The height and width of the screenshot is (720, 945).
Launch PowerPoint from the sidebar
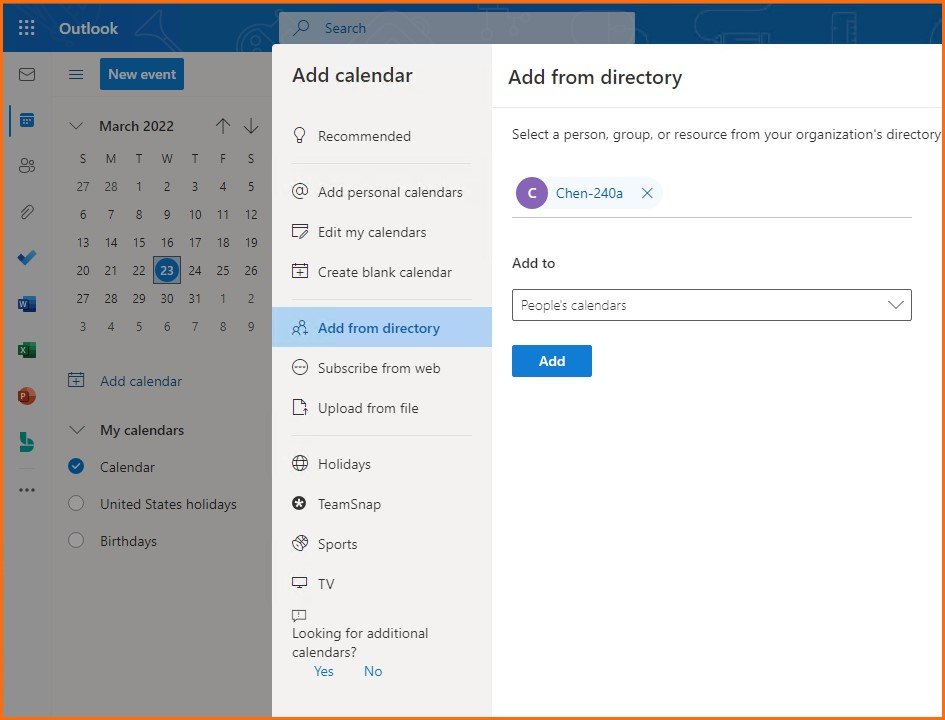pos(27,396)
